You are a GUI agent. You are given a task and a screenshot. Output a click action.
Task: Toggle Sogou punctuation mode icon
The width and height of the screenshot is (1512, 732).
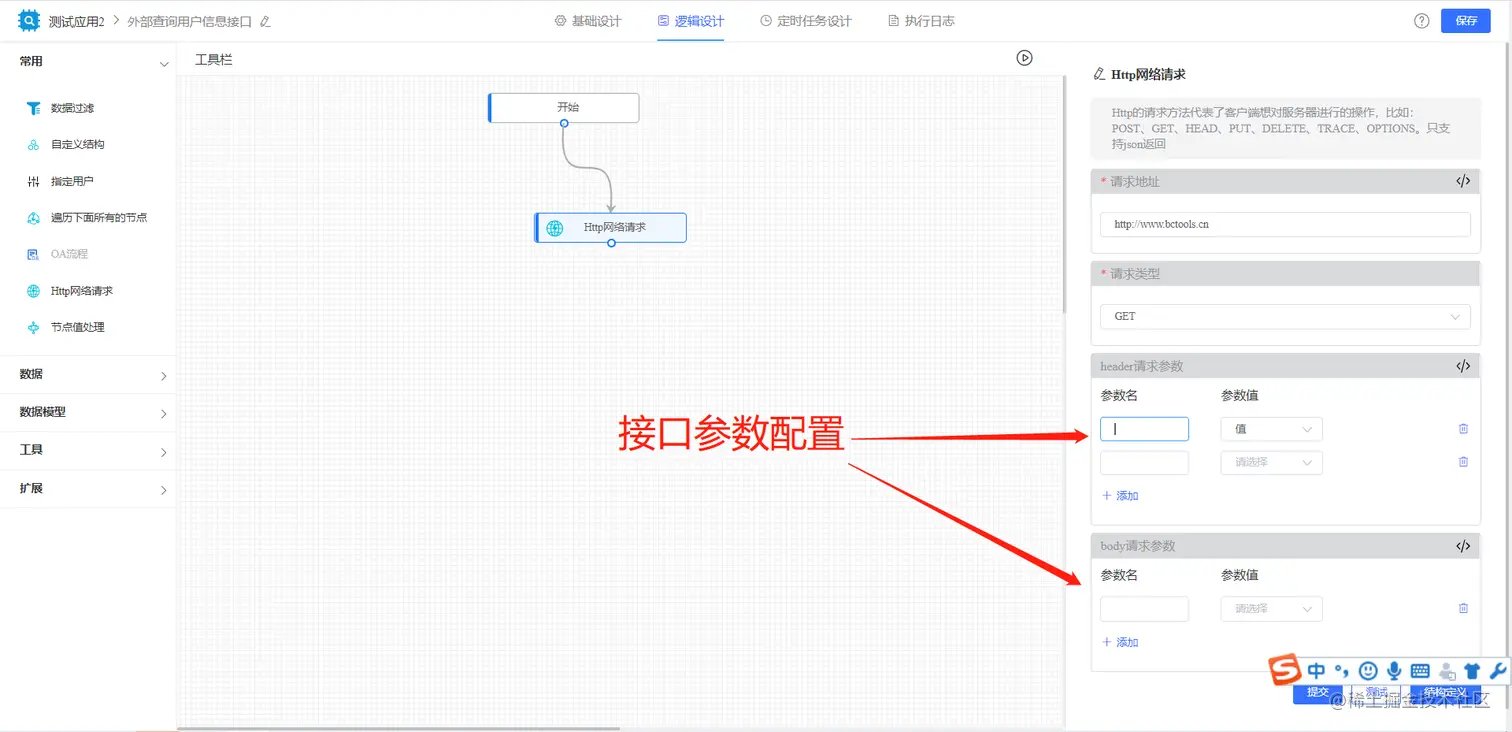[x=1341, y=672]
